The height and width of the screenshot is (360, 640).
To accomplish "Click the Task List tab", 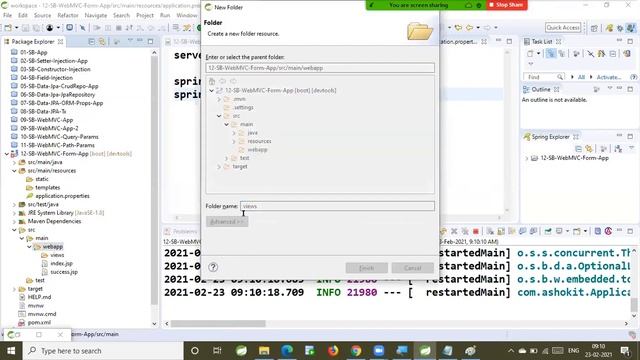I will pyautogui.click(x=542, y=42).
